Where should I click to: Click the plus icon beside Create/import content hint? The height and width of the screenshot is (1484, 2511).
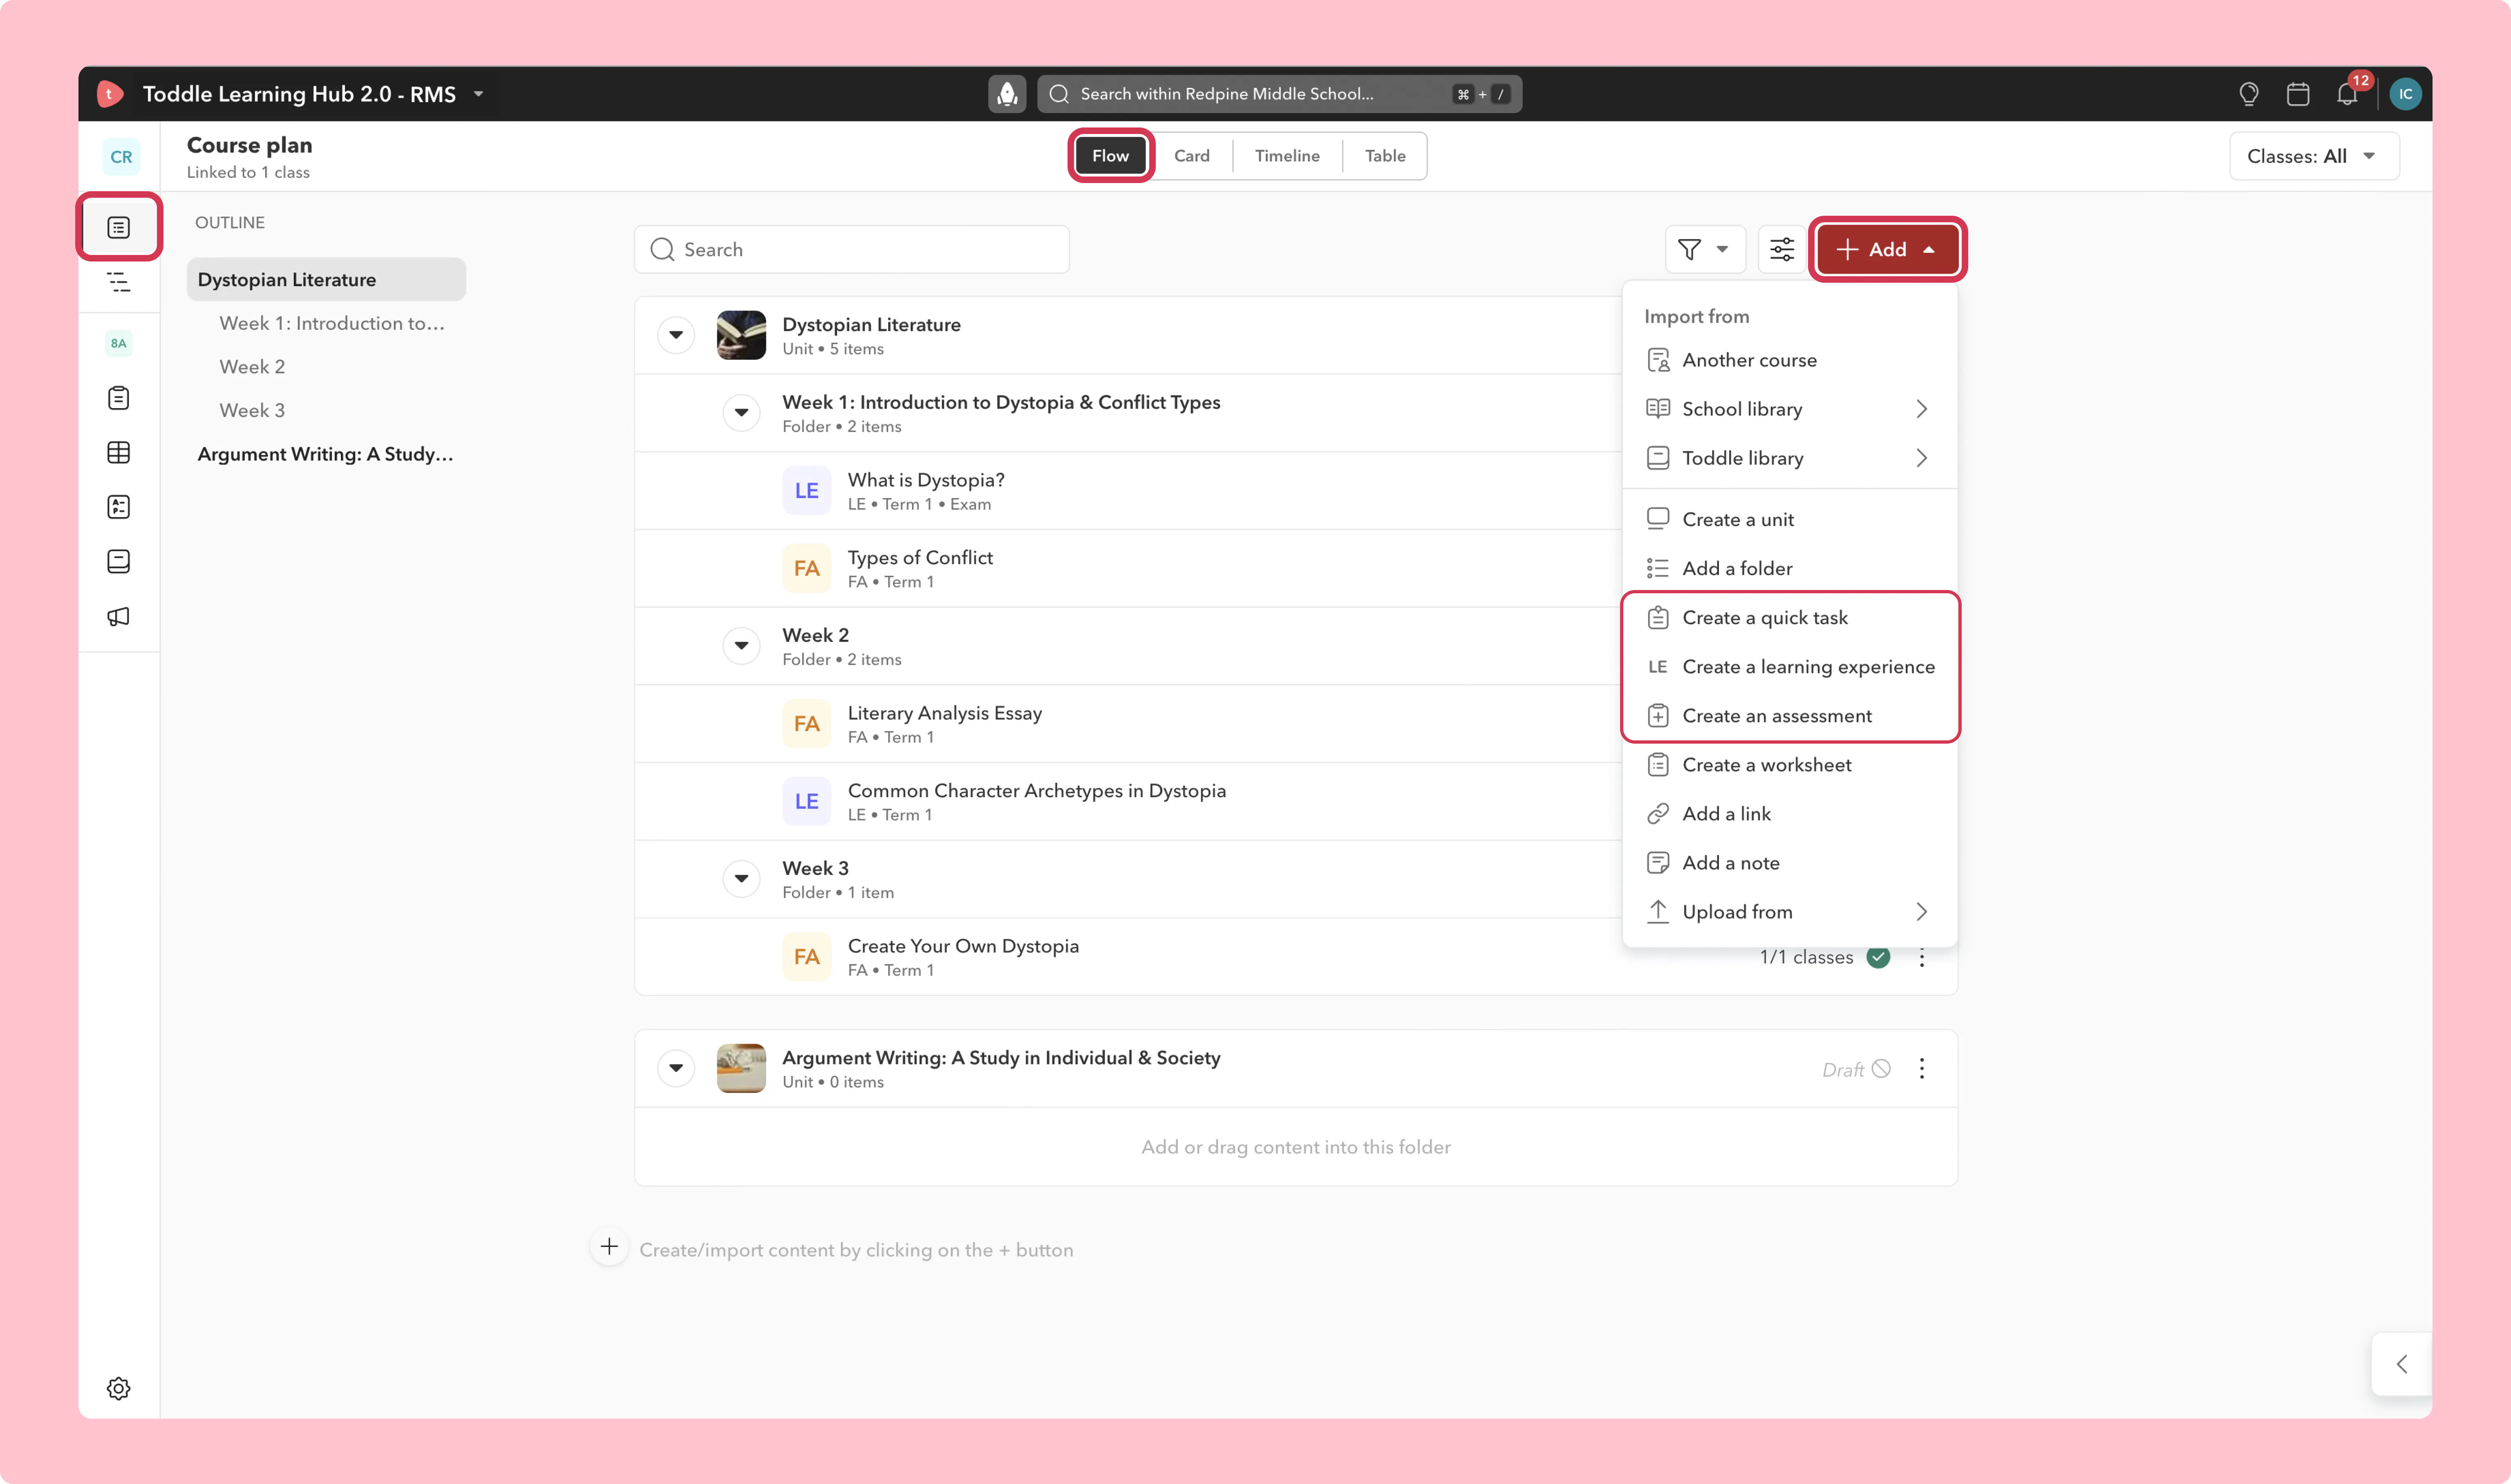click(x=609, y=1247)
